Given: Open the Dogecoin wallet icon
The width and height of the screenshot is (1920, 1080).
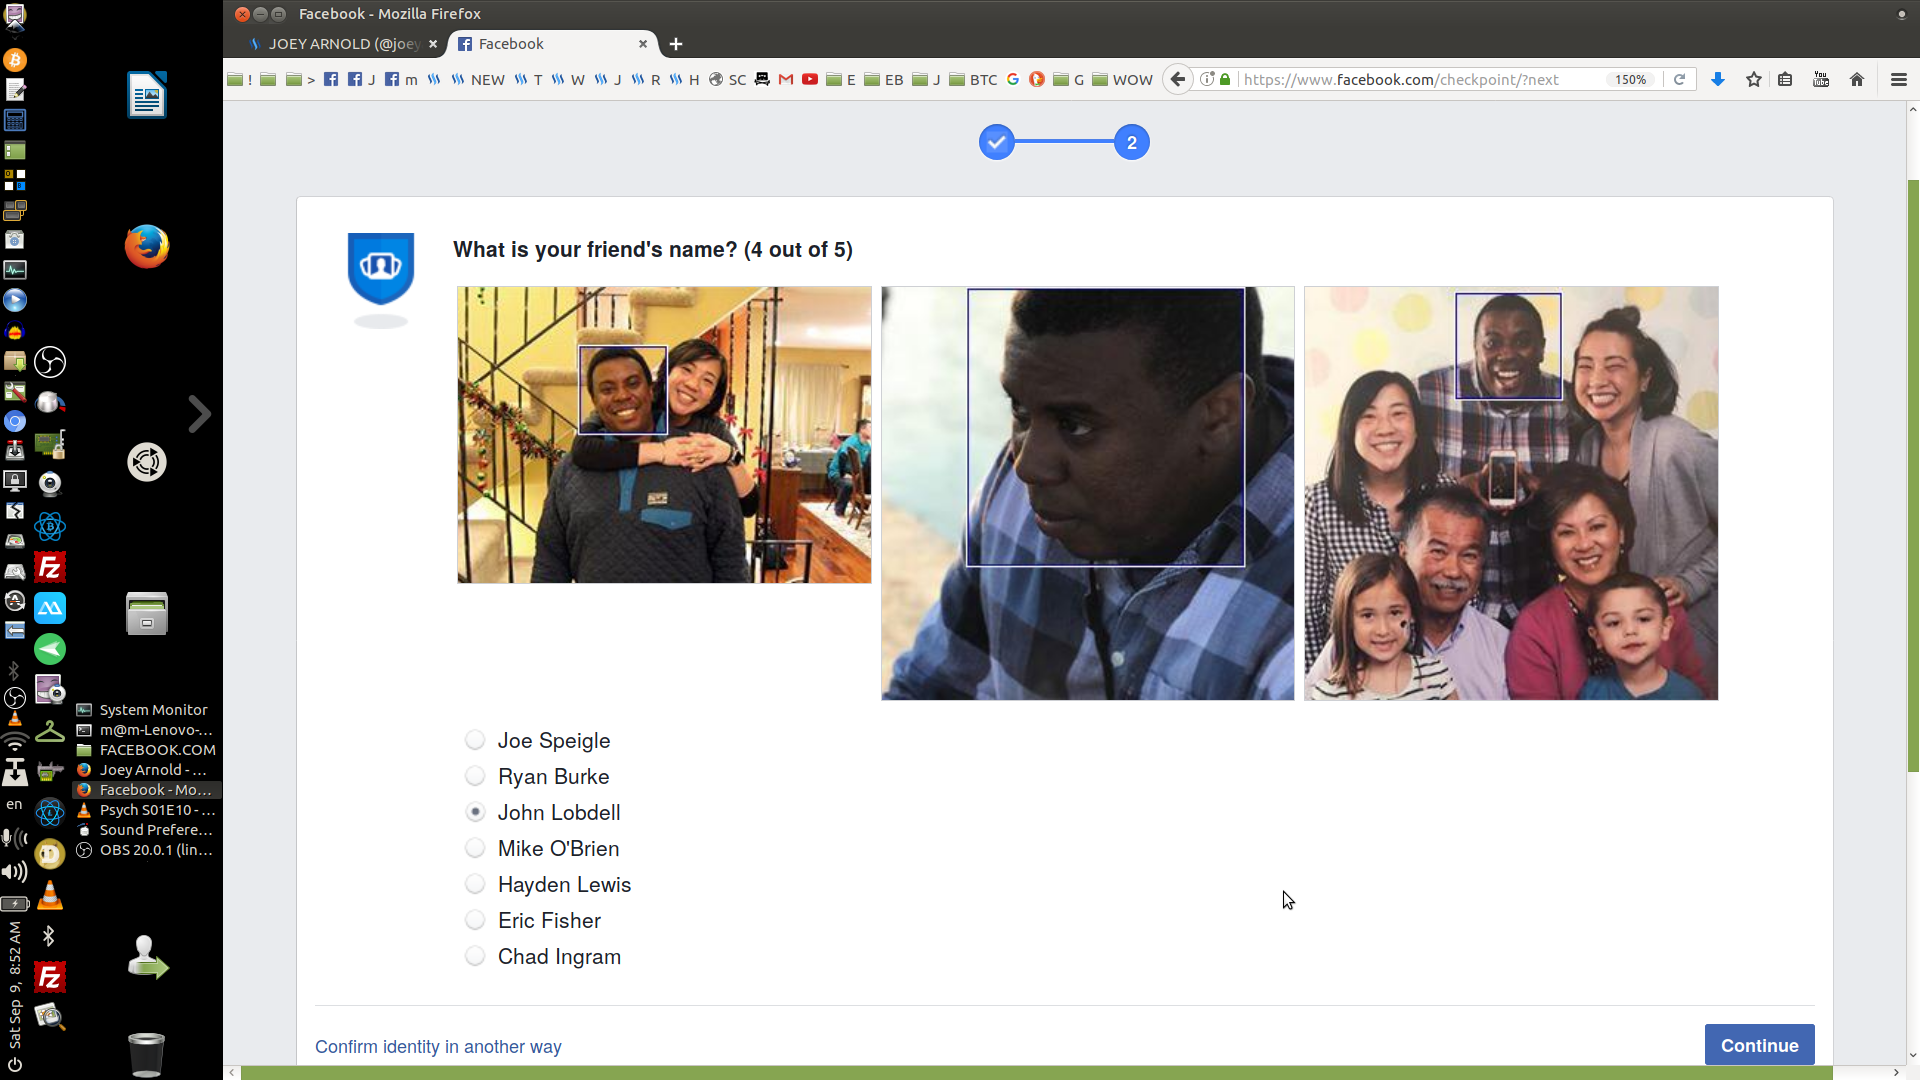Looking at the screenshot, I should click(50, 854).
